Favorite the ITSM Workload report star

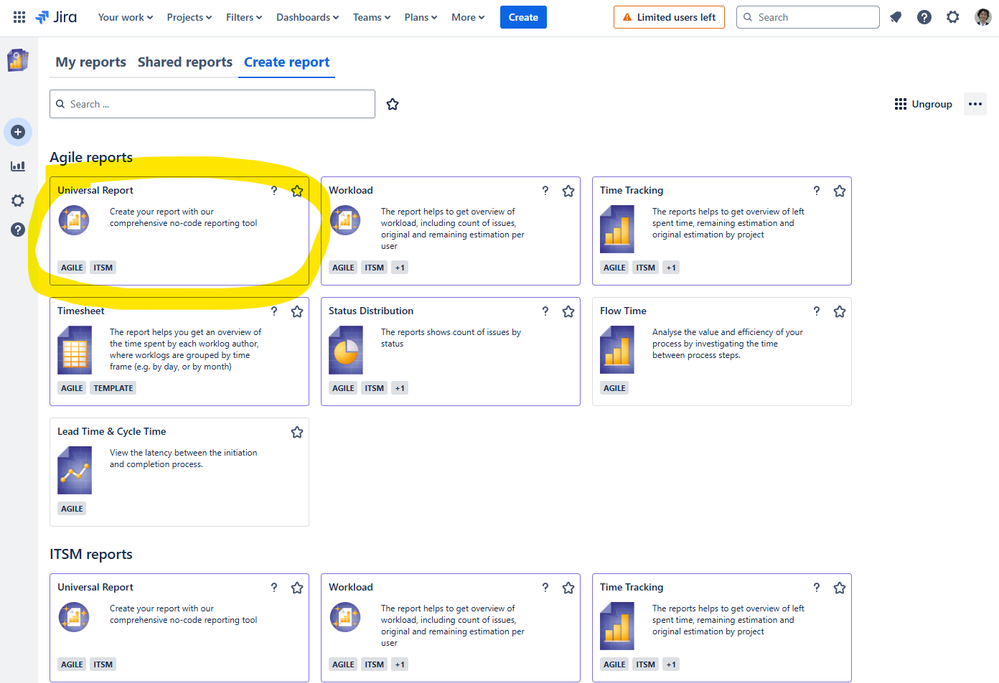pyautogui.click(x=568, y=587)
